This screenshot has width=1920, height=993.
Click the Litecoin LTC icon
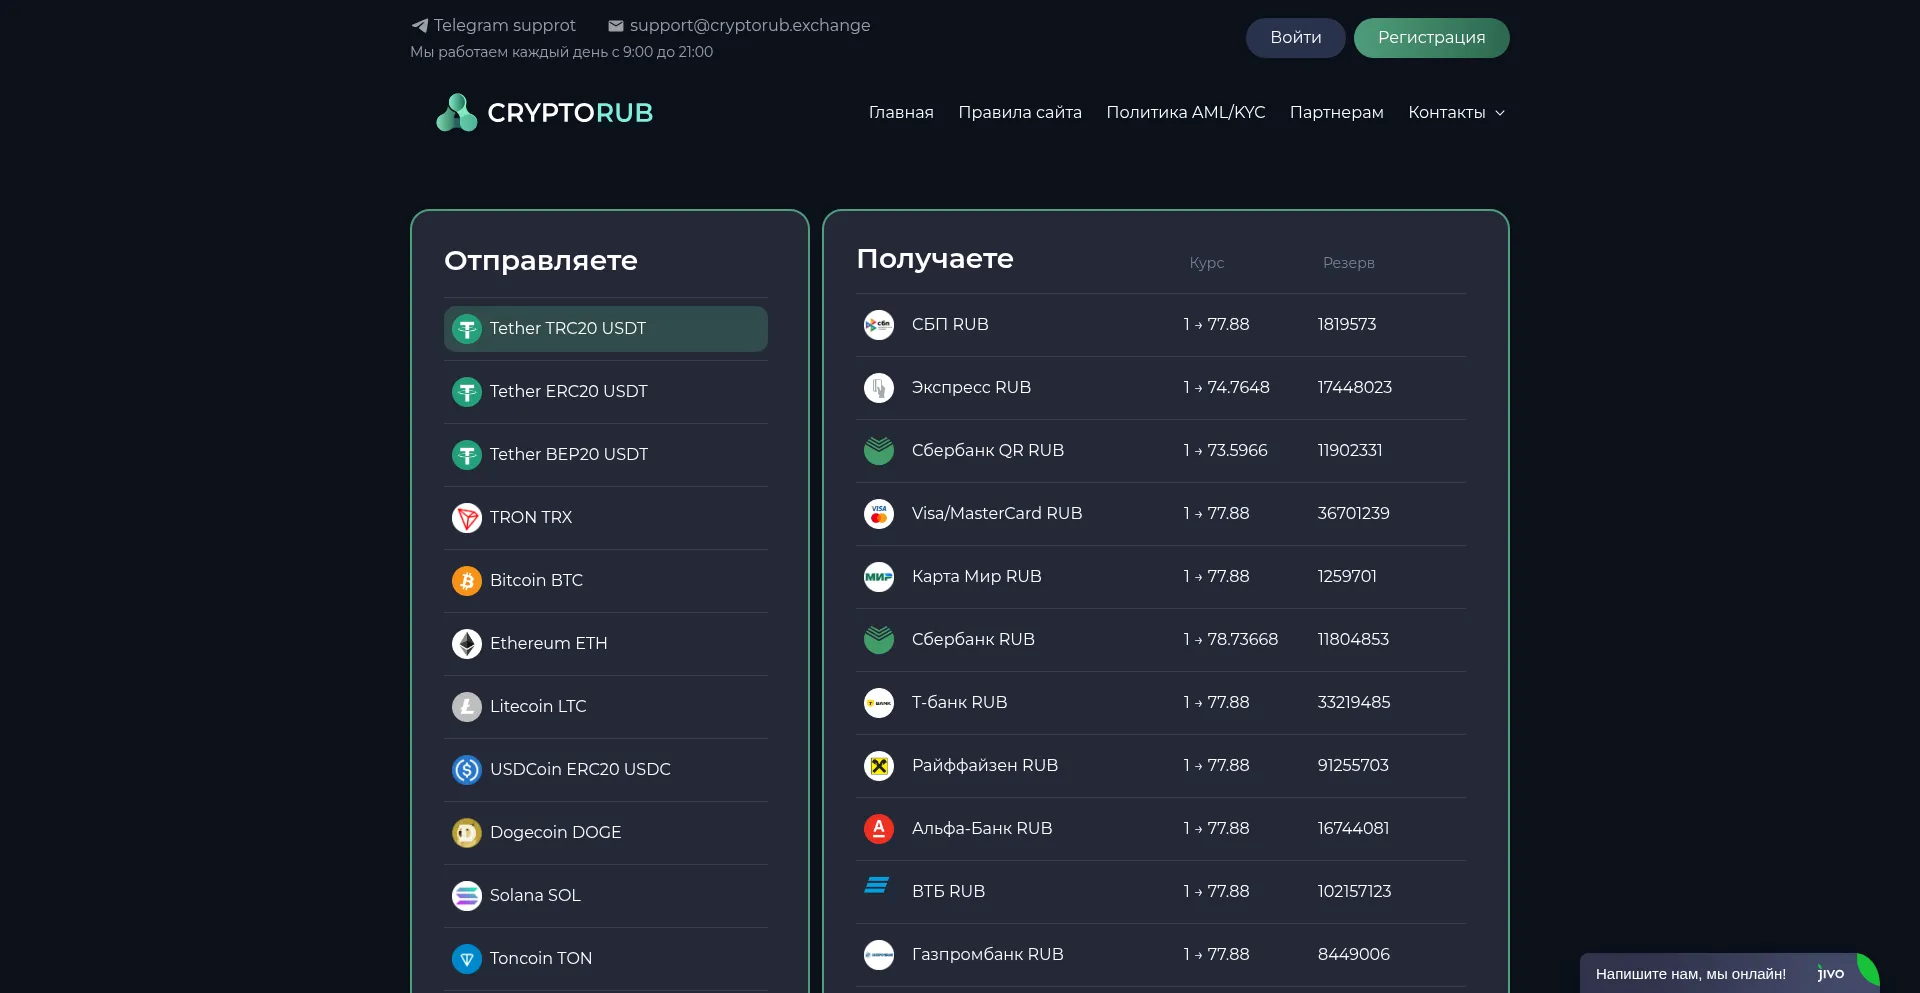point(467,707)
